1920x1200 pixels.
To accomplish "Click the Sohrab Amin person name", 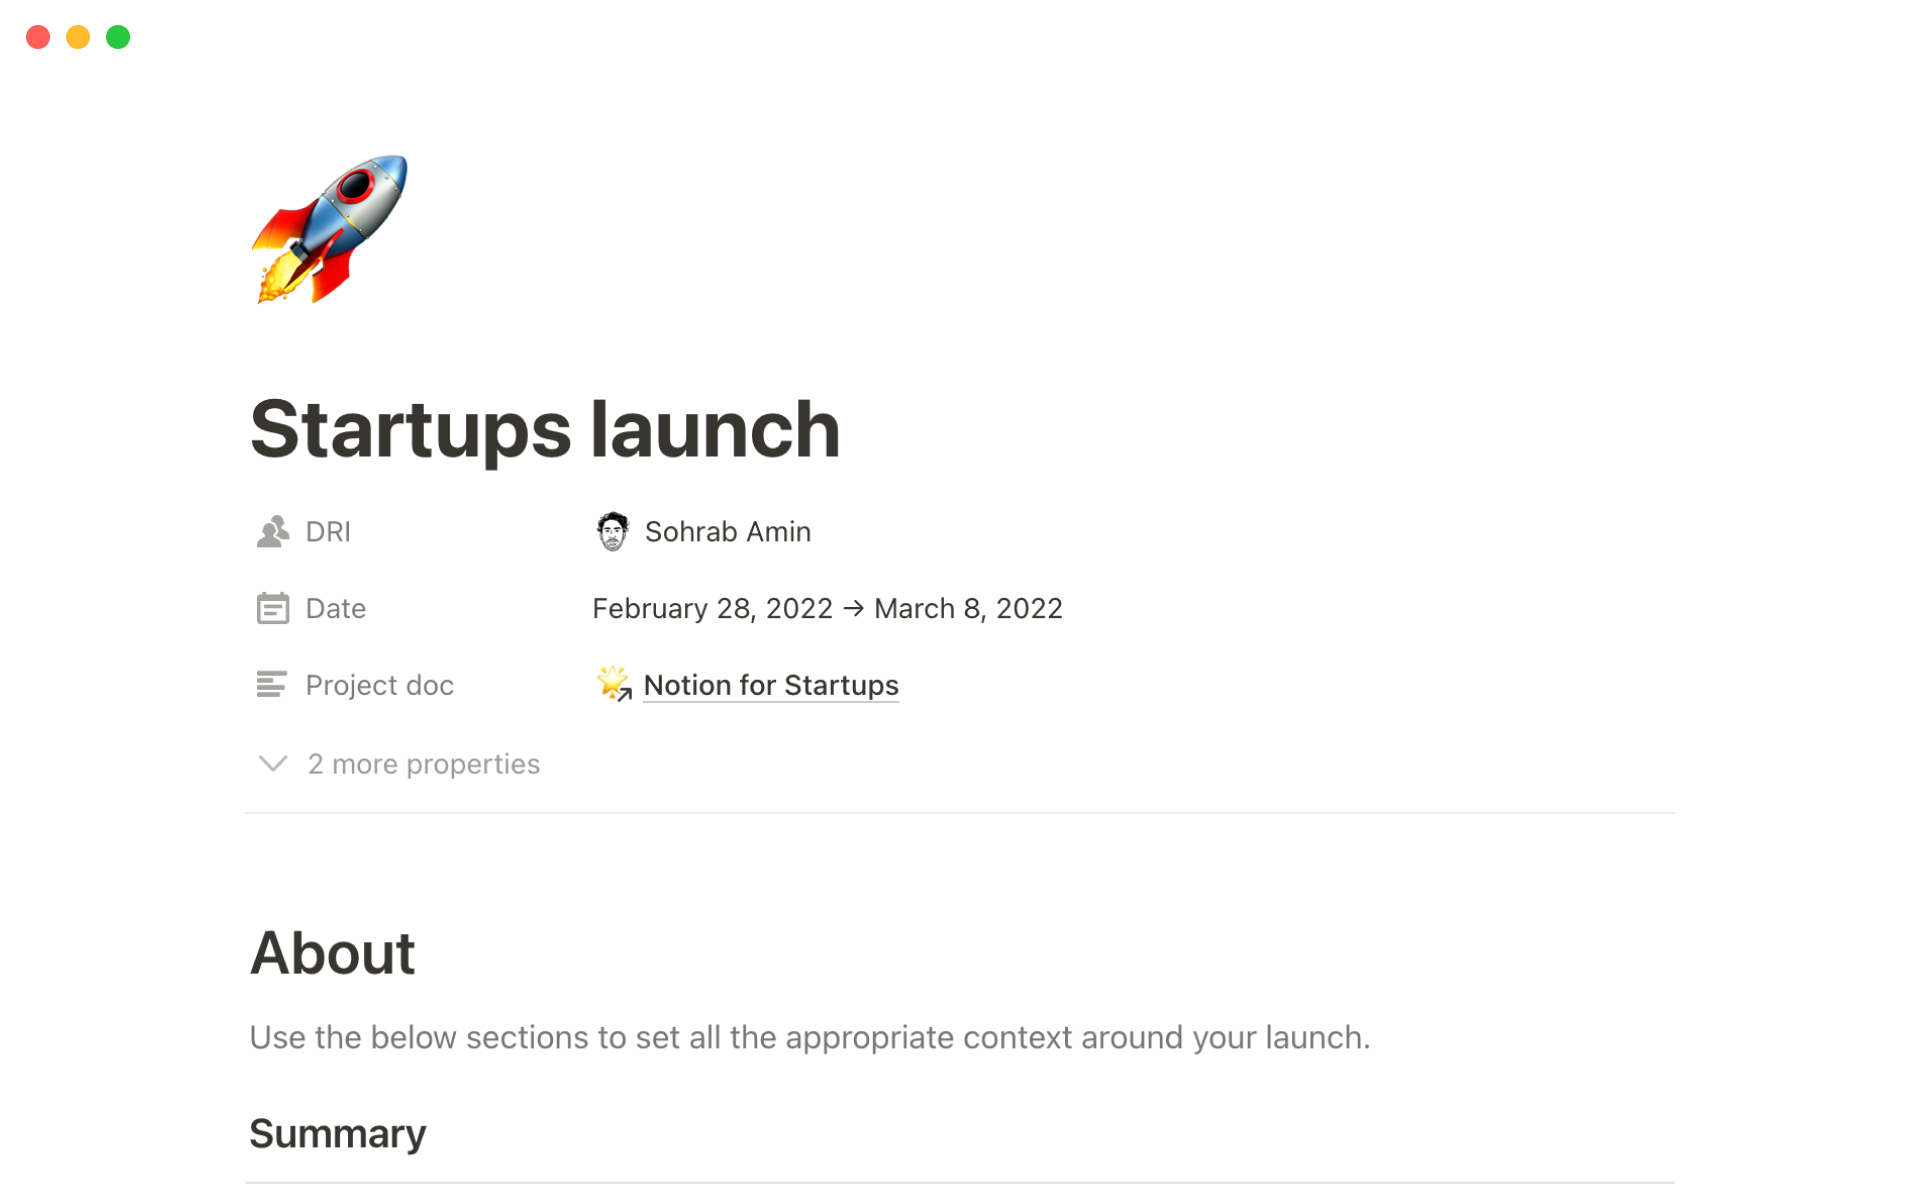I will coord(728,532).
